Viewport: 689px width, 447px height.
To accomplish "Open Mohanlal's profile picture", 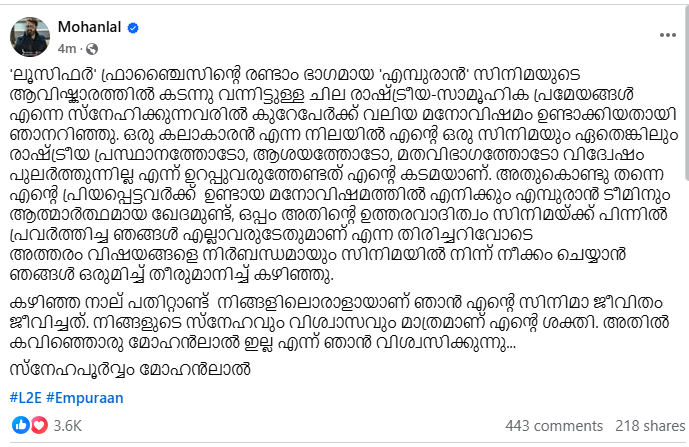I will click(x=30, y=37).
